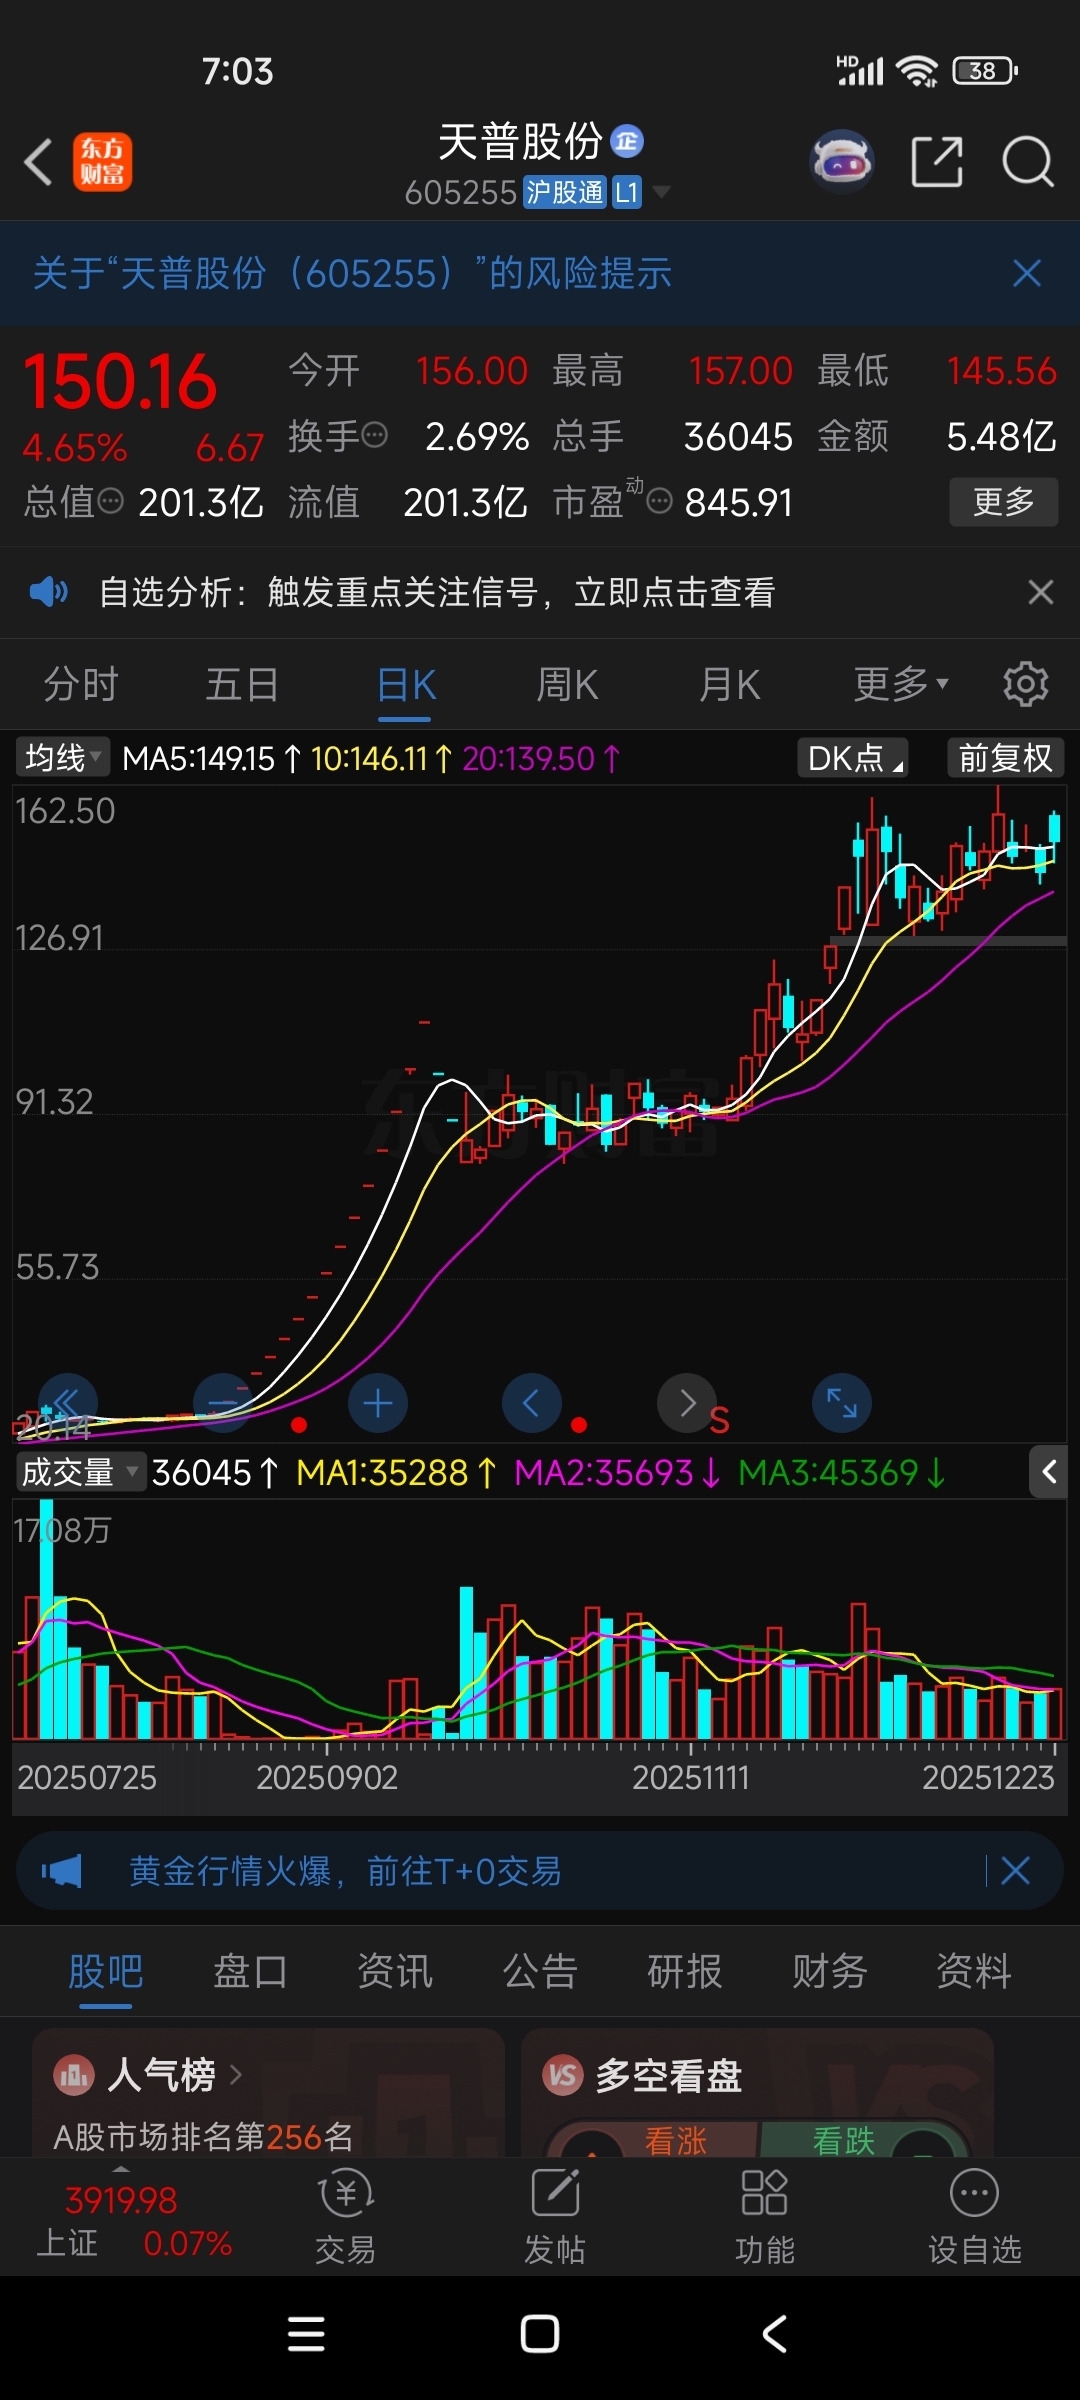Tap the 东方财富 orange logo
The height and width of the screenshot is (2400, 1080).
coord(102,162)
